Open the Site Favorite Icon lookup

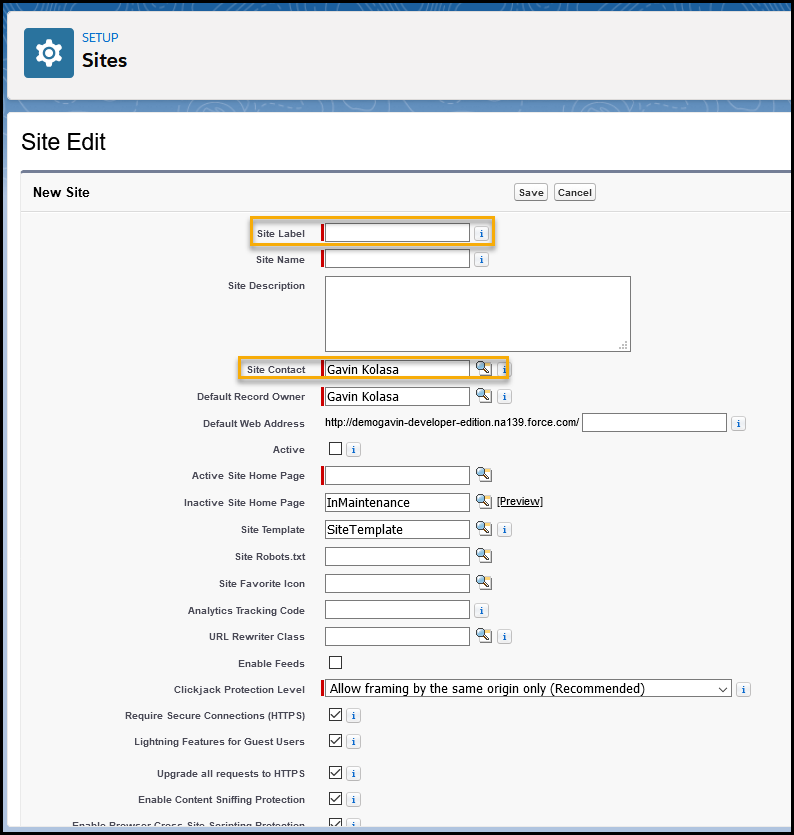click(x=484, y=583)
